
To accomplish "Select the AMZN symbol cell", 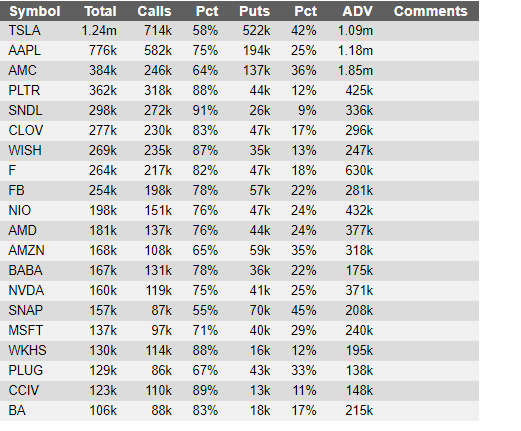I will pos(26,251).
